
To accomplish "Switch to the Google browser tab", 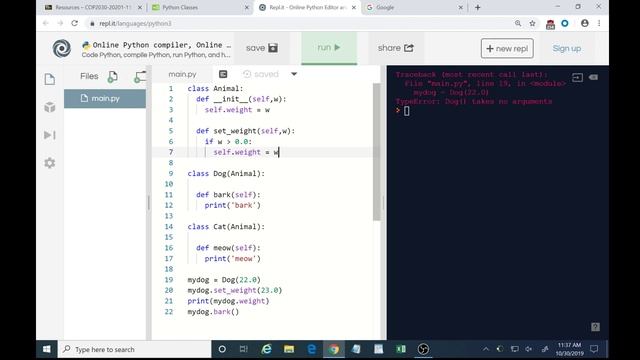I will [x=414, y=7].
